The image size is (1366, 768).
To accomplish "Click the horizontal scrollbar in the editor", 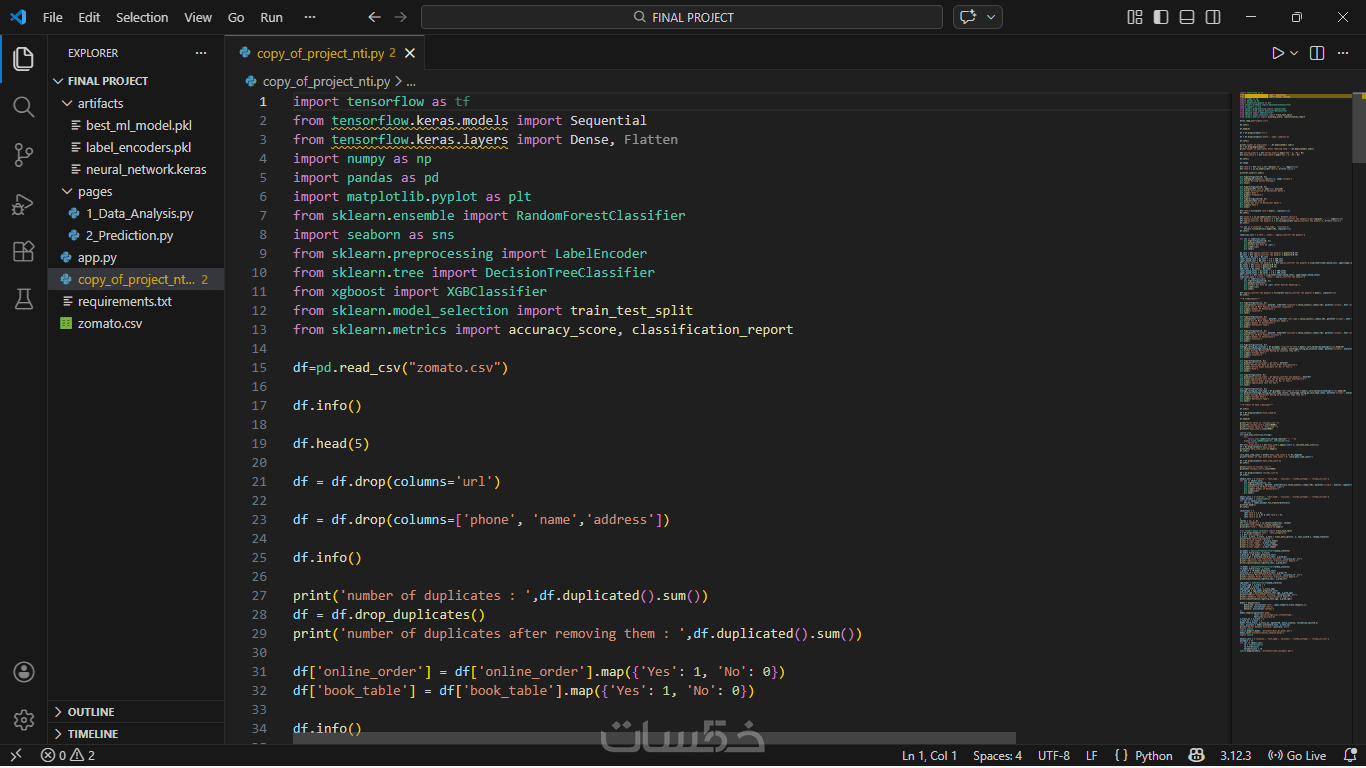I will [654, 738].
